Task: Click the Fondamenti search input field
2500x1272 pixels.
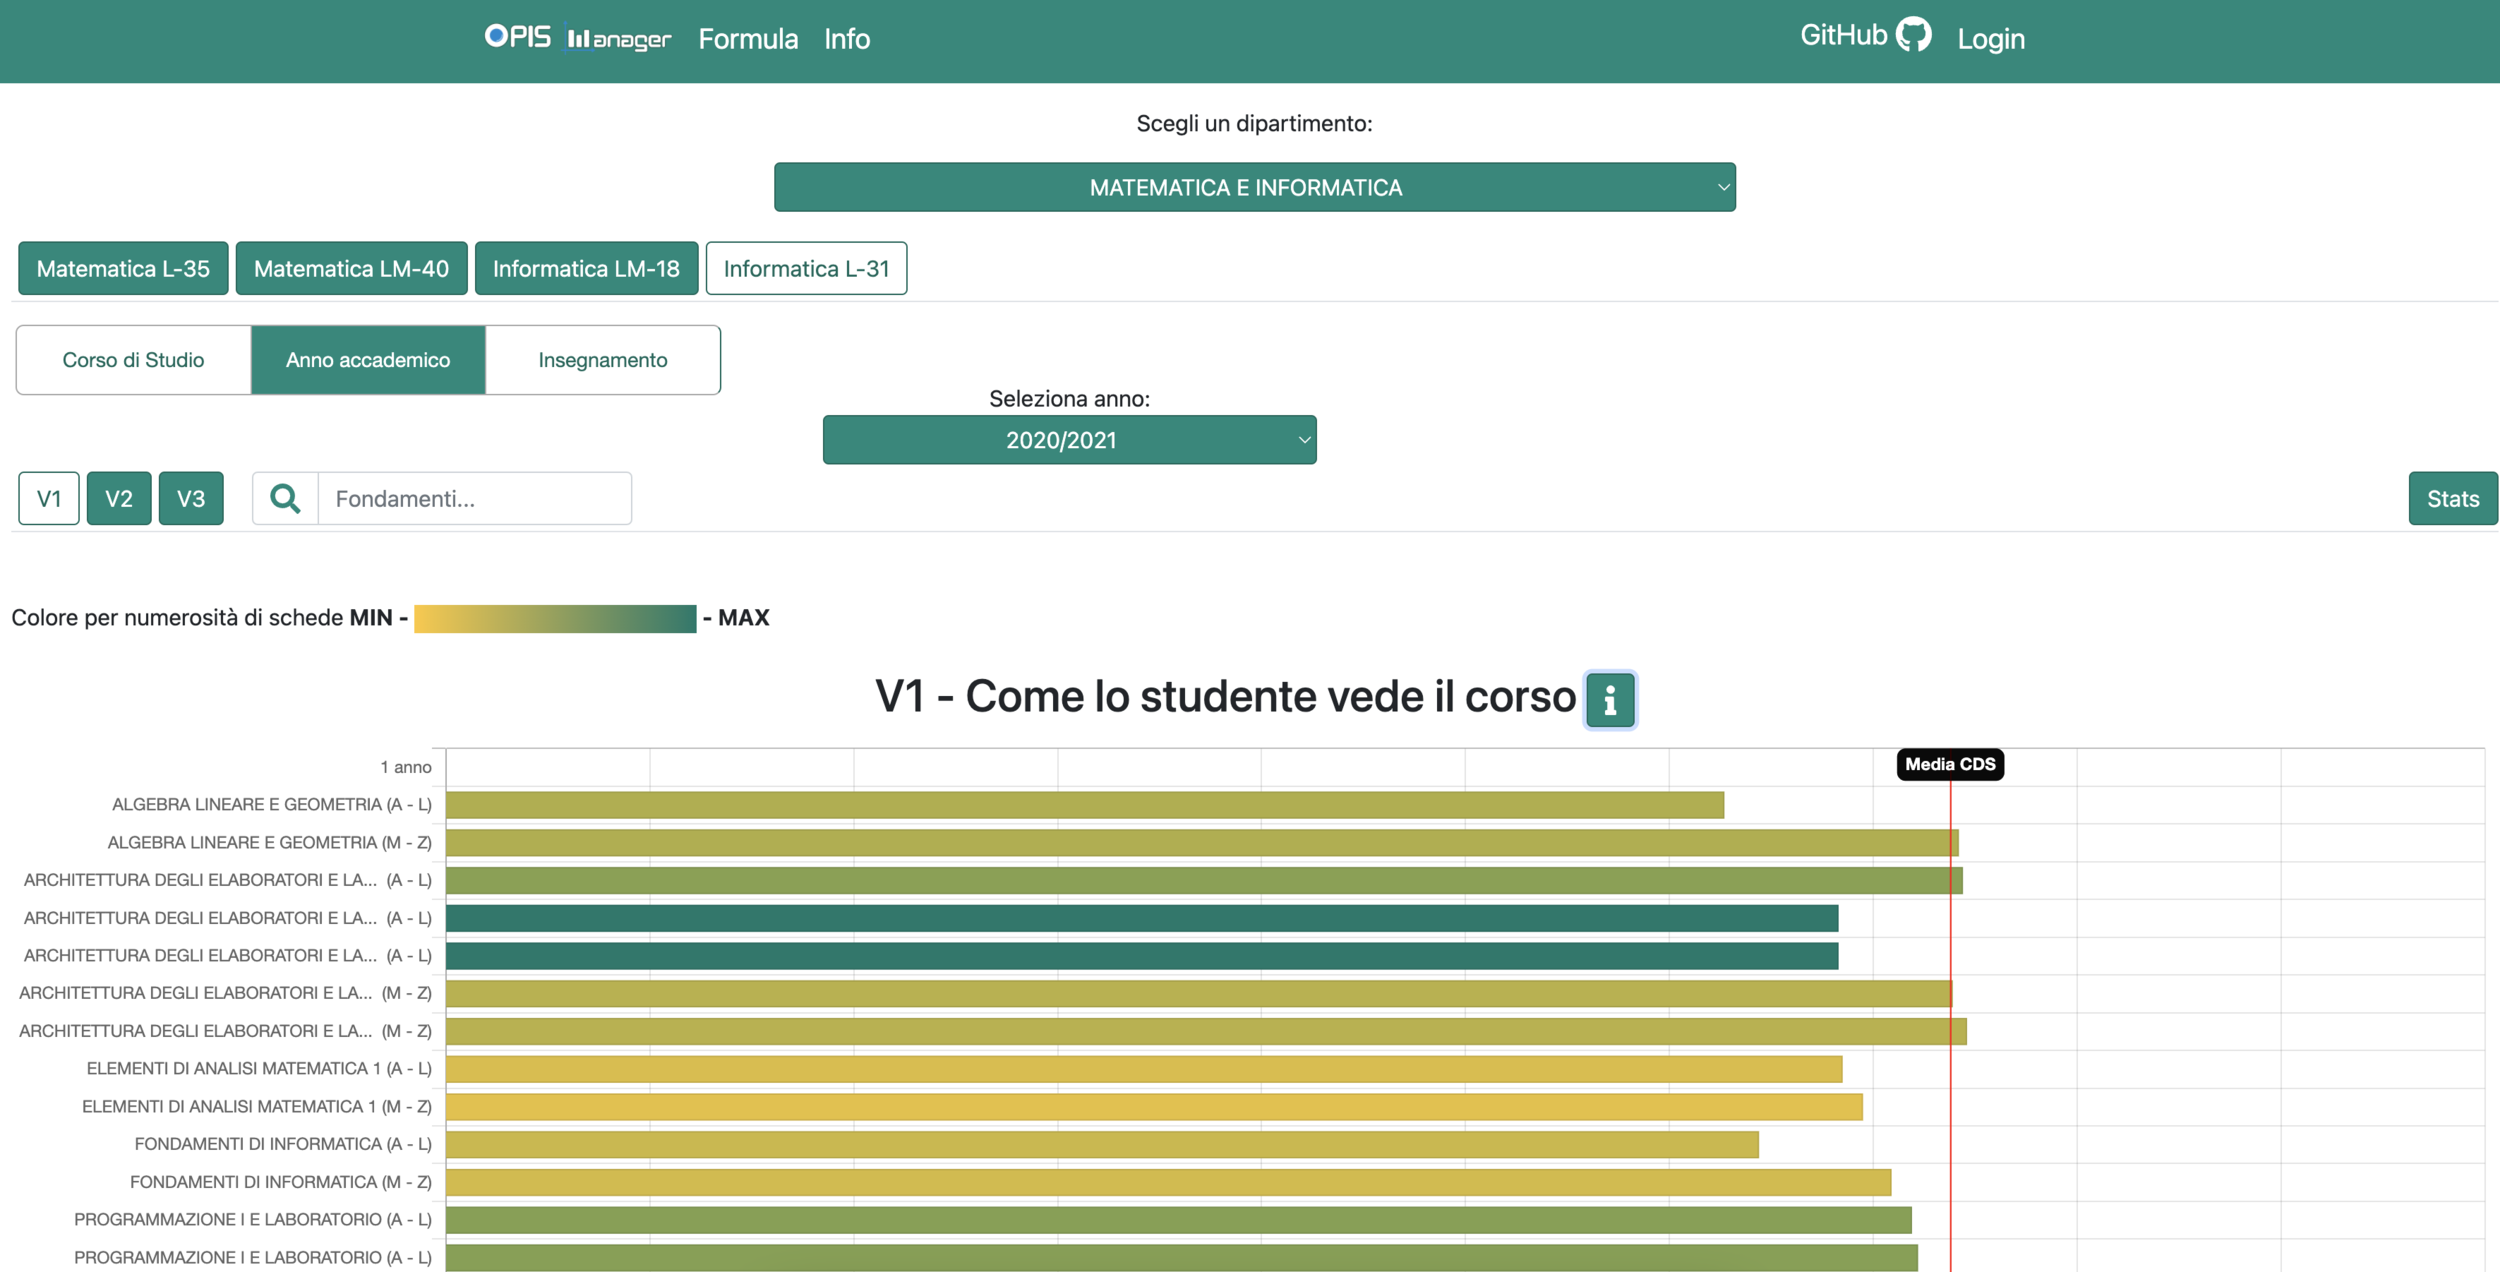Action: 474,498
